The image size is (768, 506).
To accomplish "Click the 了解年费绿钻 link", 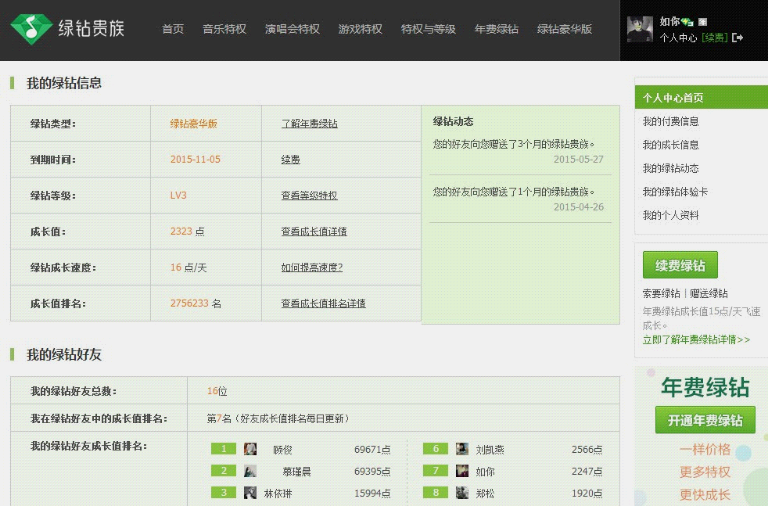I will 309,123.
